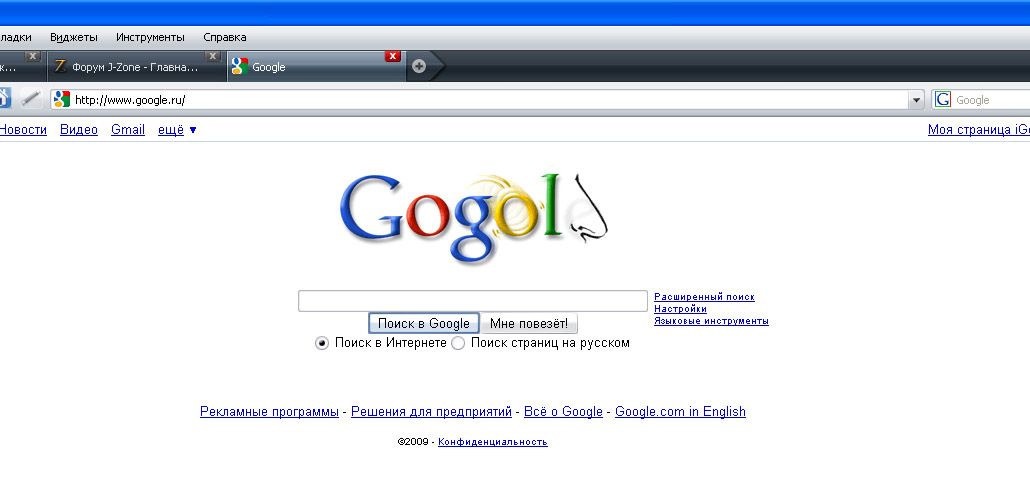
Task: Click the Мне повезёт! button
Action: [529, 323]
